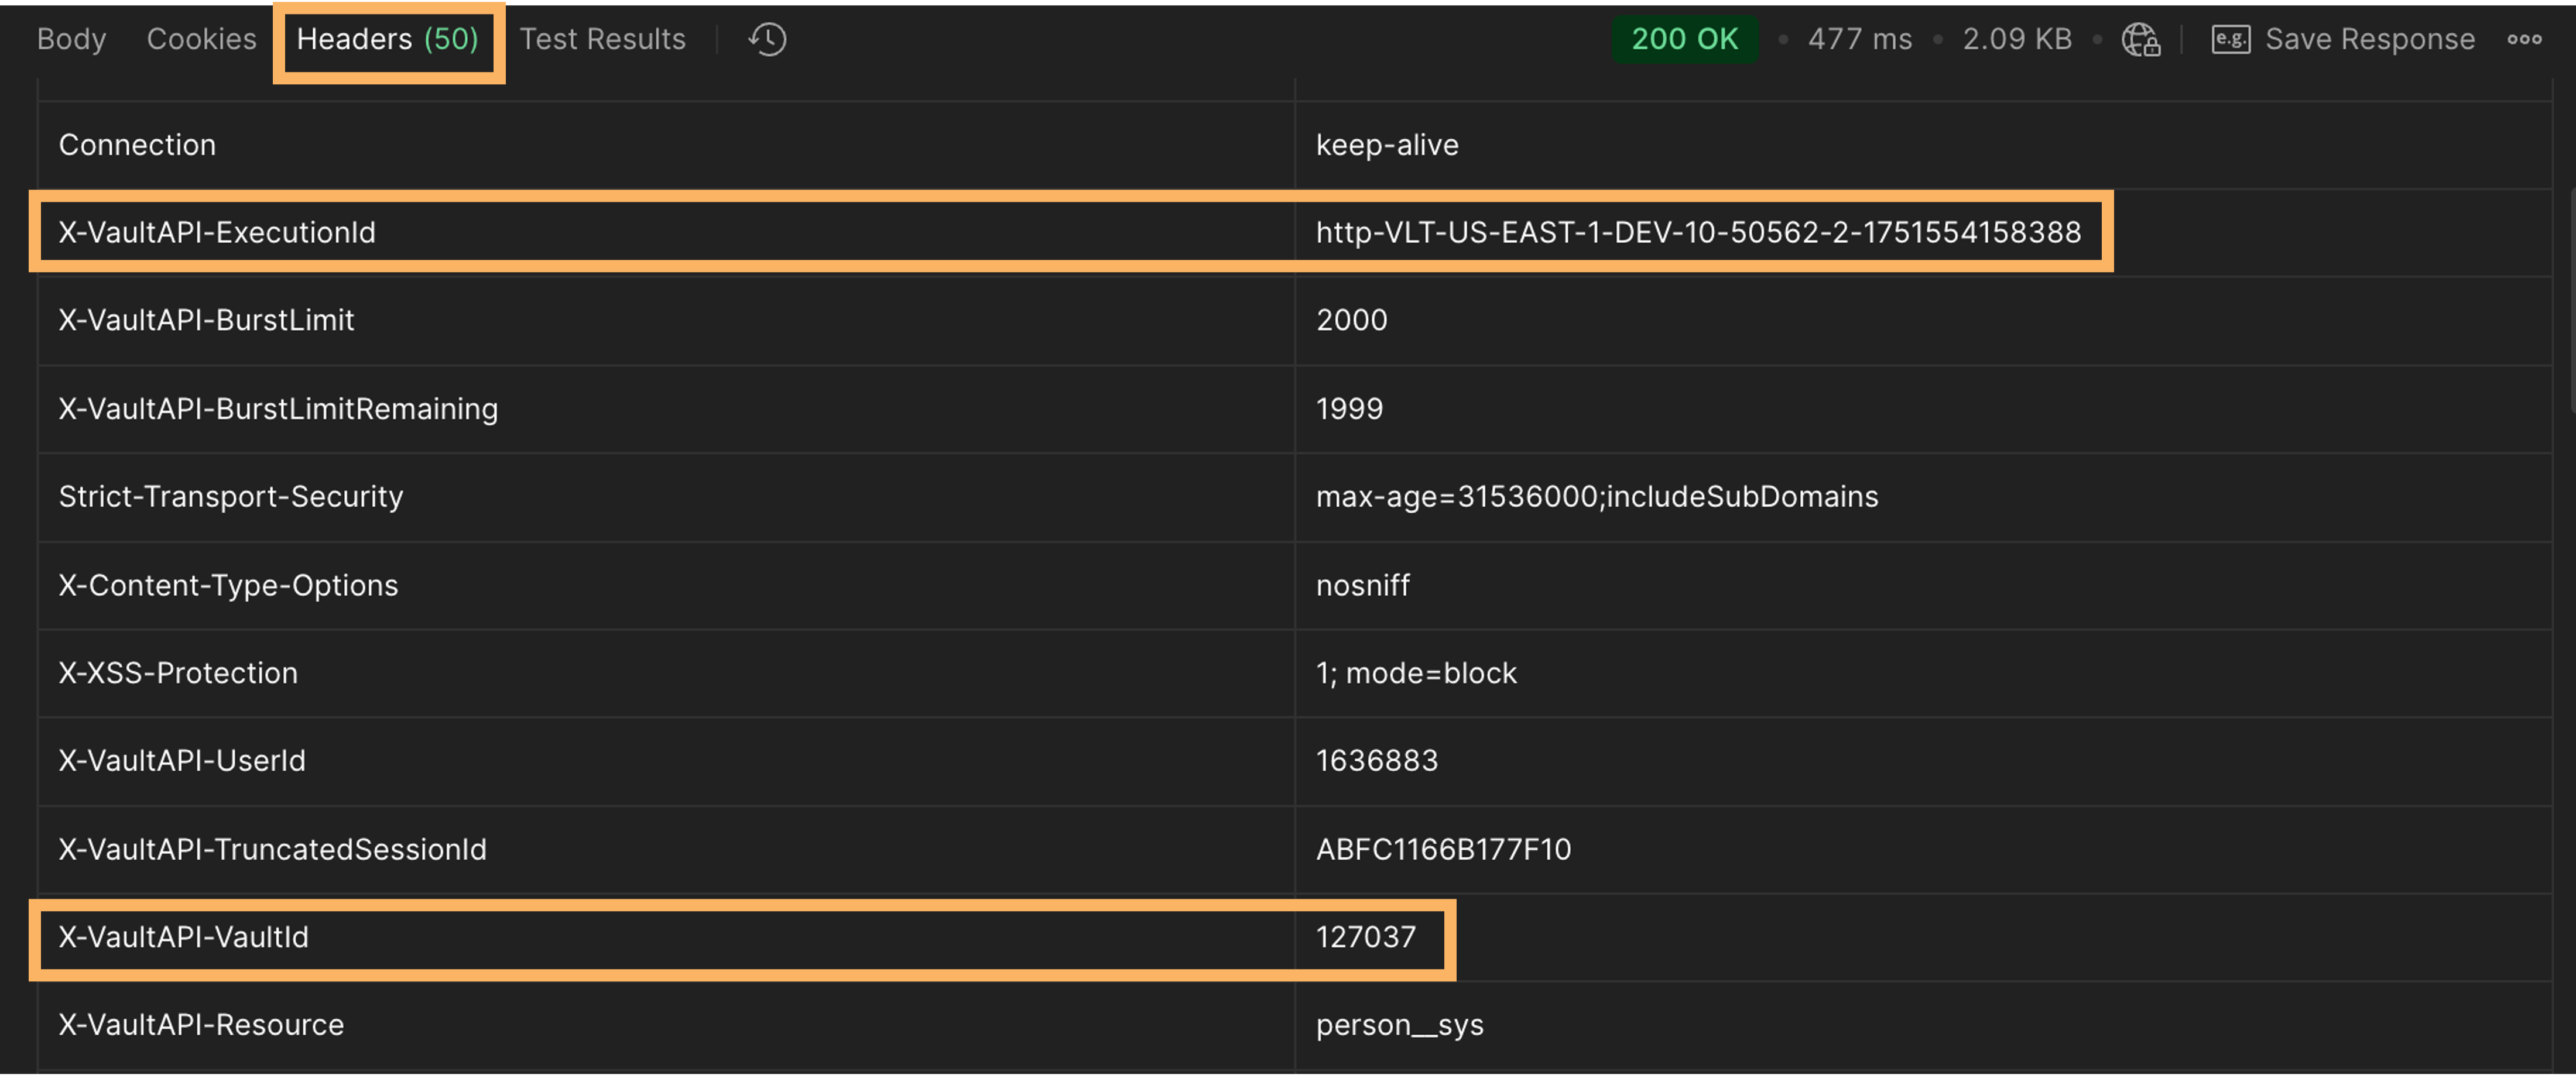Click the X-VaultAPI-VaultId value 127037
The image size is (2576, 1075).
(1365, 937)
